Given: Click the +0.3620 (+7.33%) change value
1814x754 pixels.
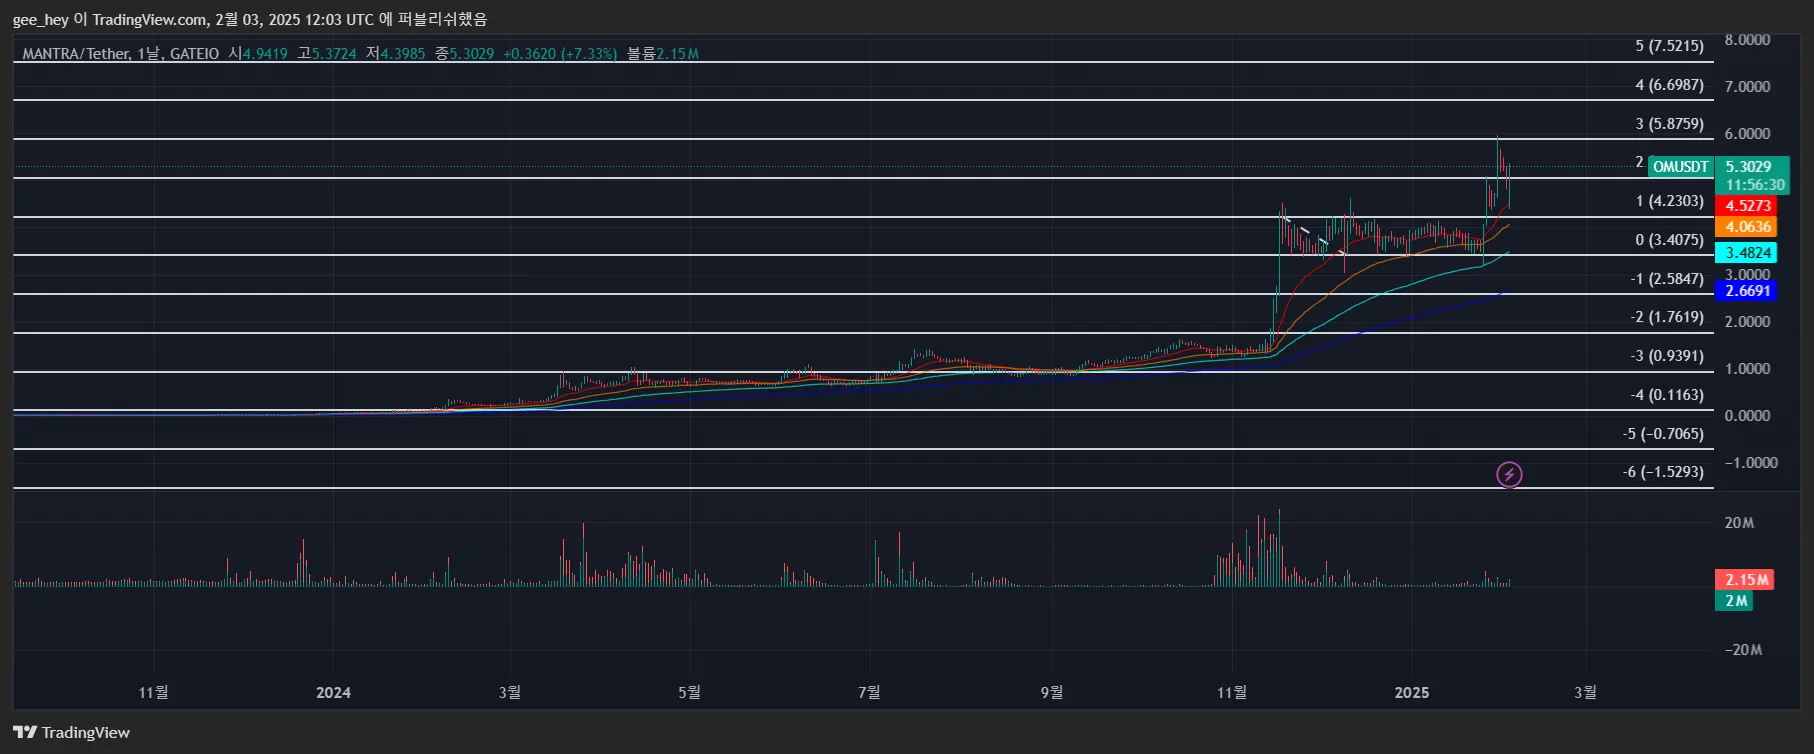Looking at the screenshot, I should [x=560, y=54].
